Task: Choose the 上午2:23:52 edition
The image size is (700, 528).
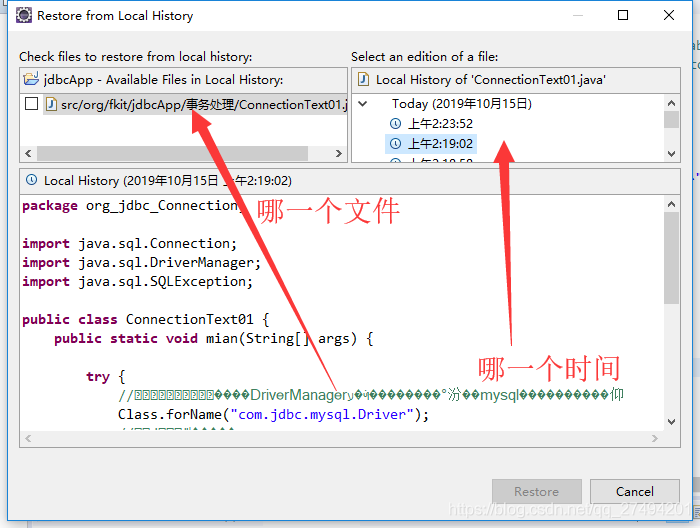Action: pos(440,124)
